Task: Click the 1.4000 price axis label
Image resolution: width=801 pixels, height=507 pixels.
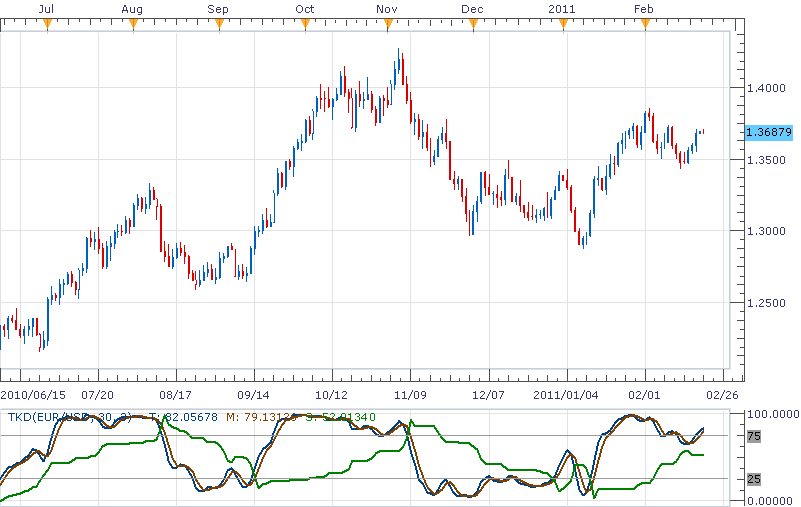Action: pyautogui.click(x=766, y=88)
